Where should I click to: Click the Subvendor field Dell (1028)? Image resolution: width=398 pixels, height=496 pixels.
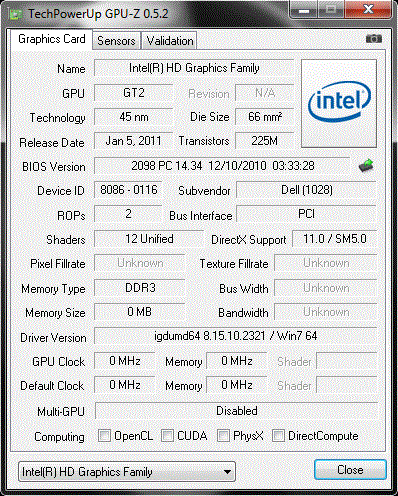click(x=306, y=190)
